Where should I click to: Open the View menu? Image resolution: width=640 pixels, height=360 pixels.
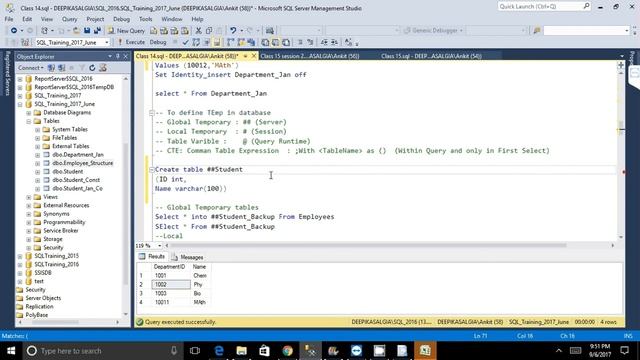click(x=47, y=19)
